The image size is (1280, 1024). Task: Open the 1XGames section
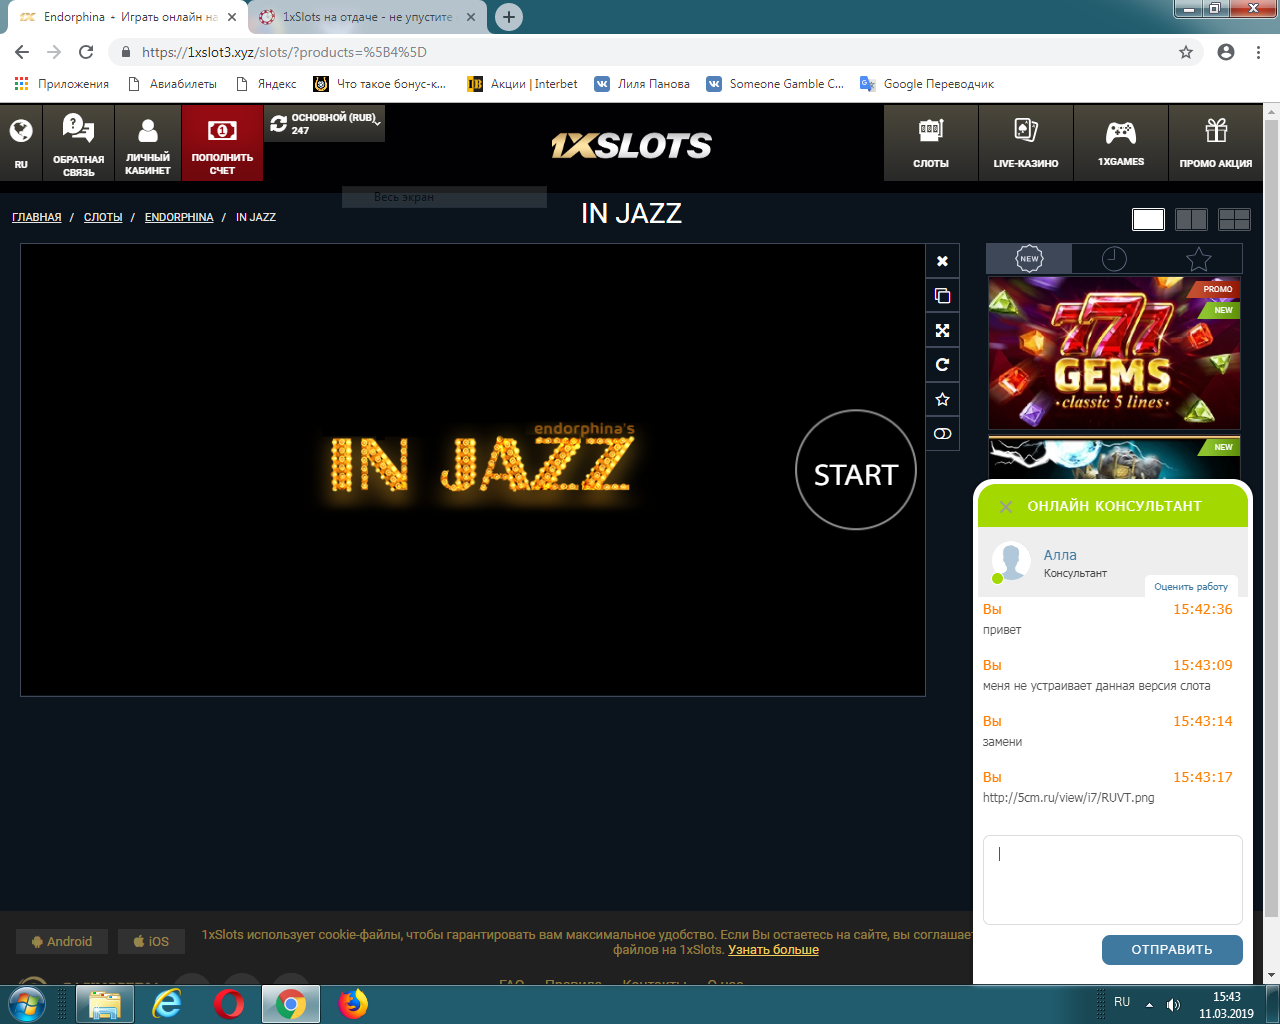[1121, 143]
